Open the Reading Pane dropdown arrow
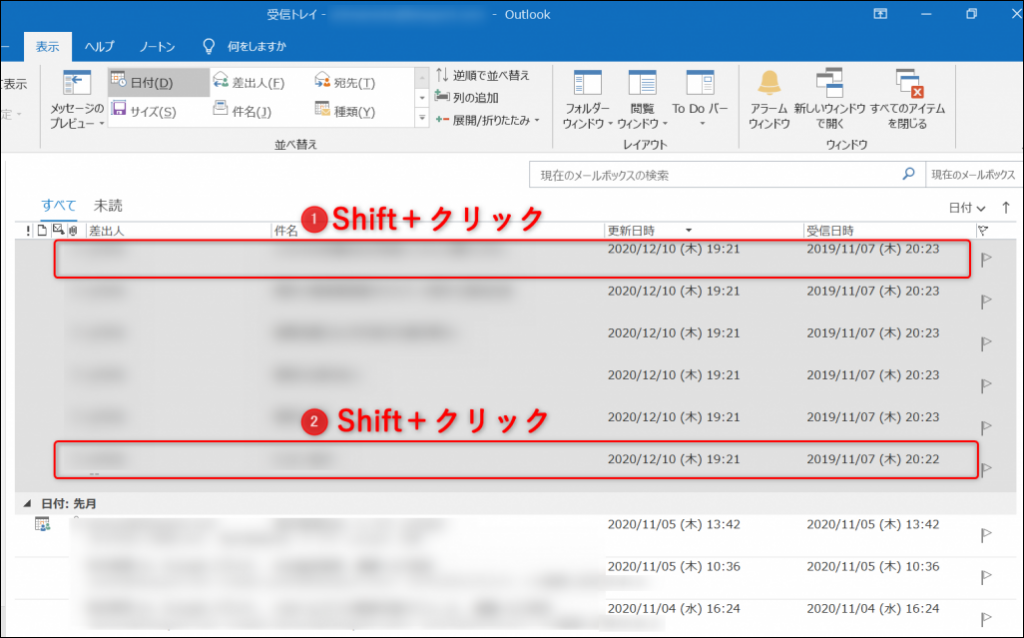 (665, 123)
